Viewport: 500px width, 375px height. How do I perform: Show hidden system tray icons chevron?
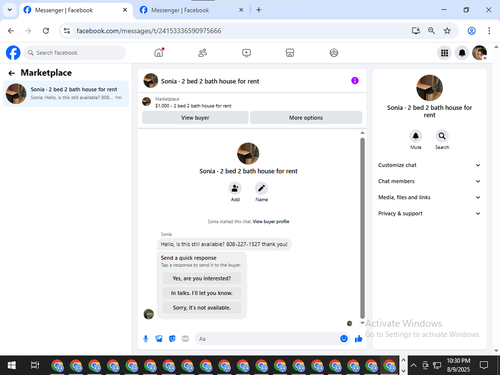(x=413, y=365)
